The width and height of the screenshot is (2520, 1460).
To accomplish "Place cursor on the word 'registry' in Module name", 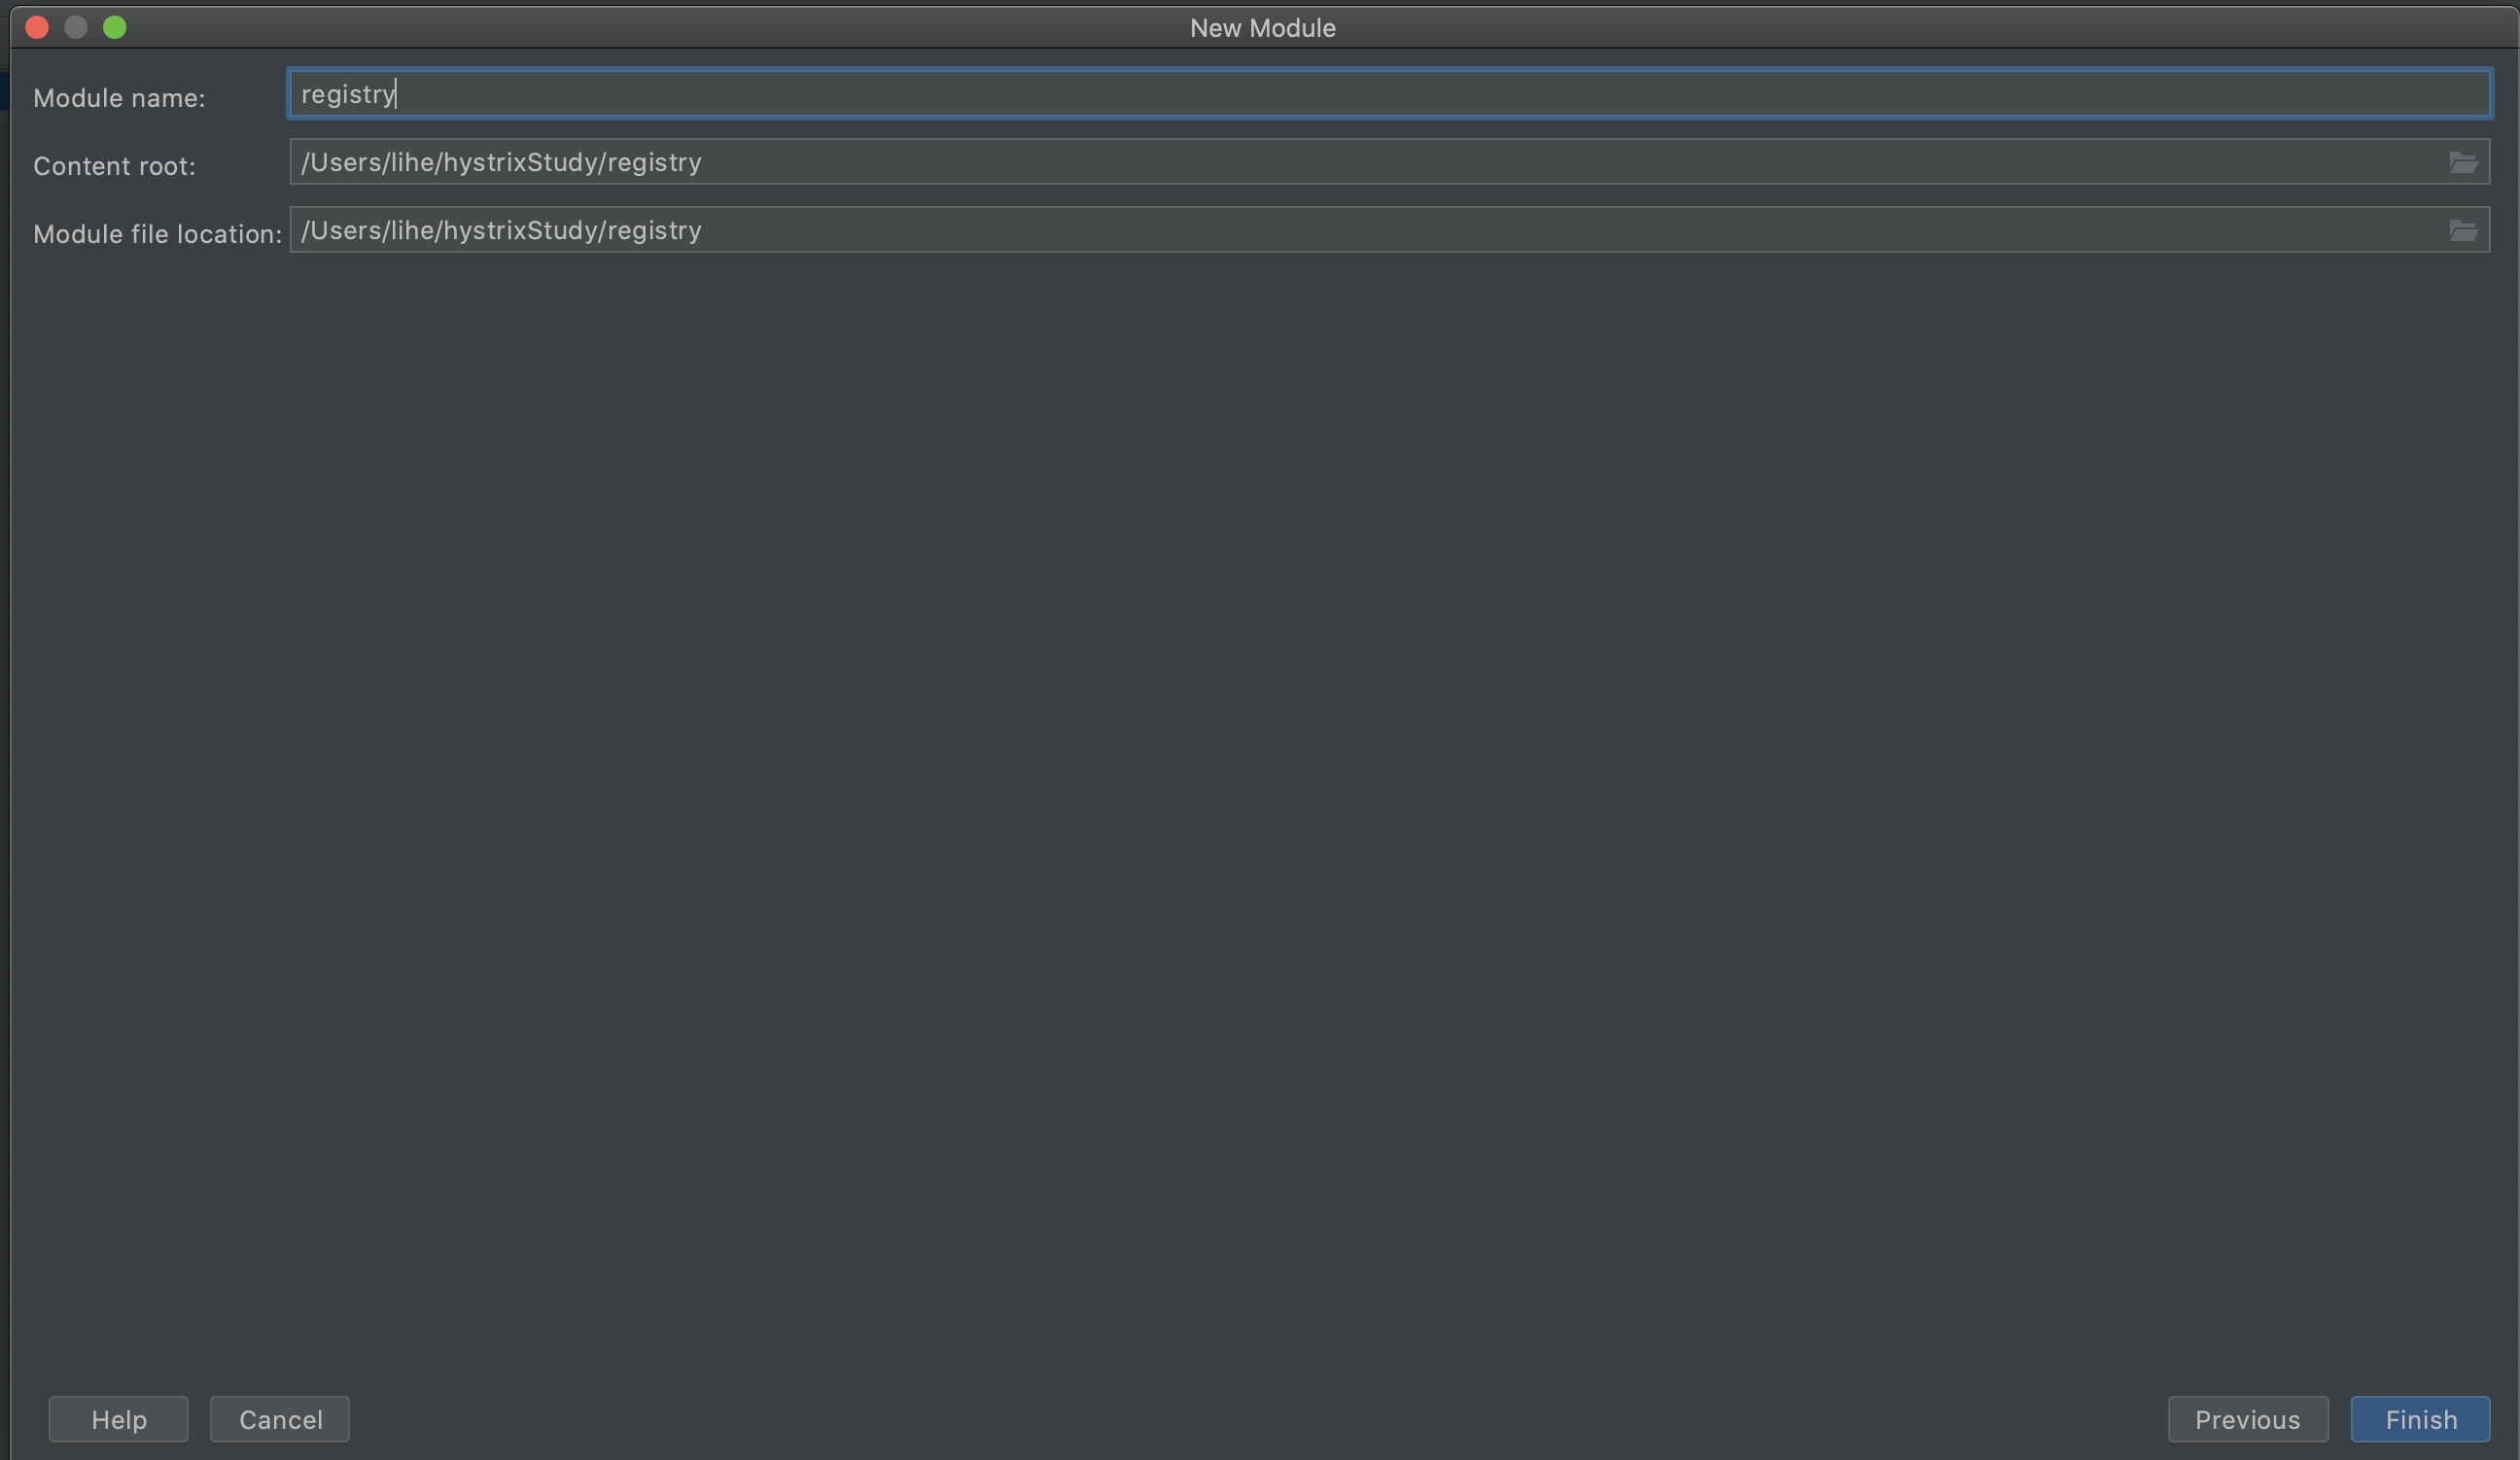I will point(347,94).
